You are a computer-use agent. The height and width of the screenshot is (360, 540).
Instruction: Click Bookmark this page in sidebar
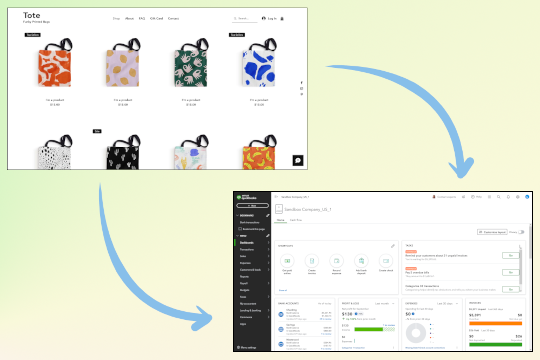[252, 229]
